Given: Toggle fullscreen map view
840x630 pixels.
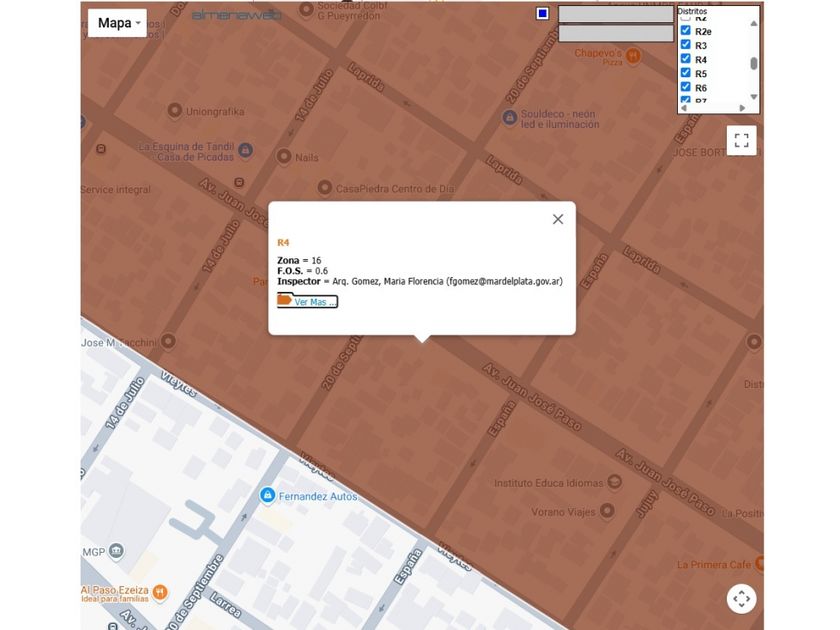Looking at the screenshot, I should 741,141.
